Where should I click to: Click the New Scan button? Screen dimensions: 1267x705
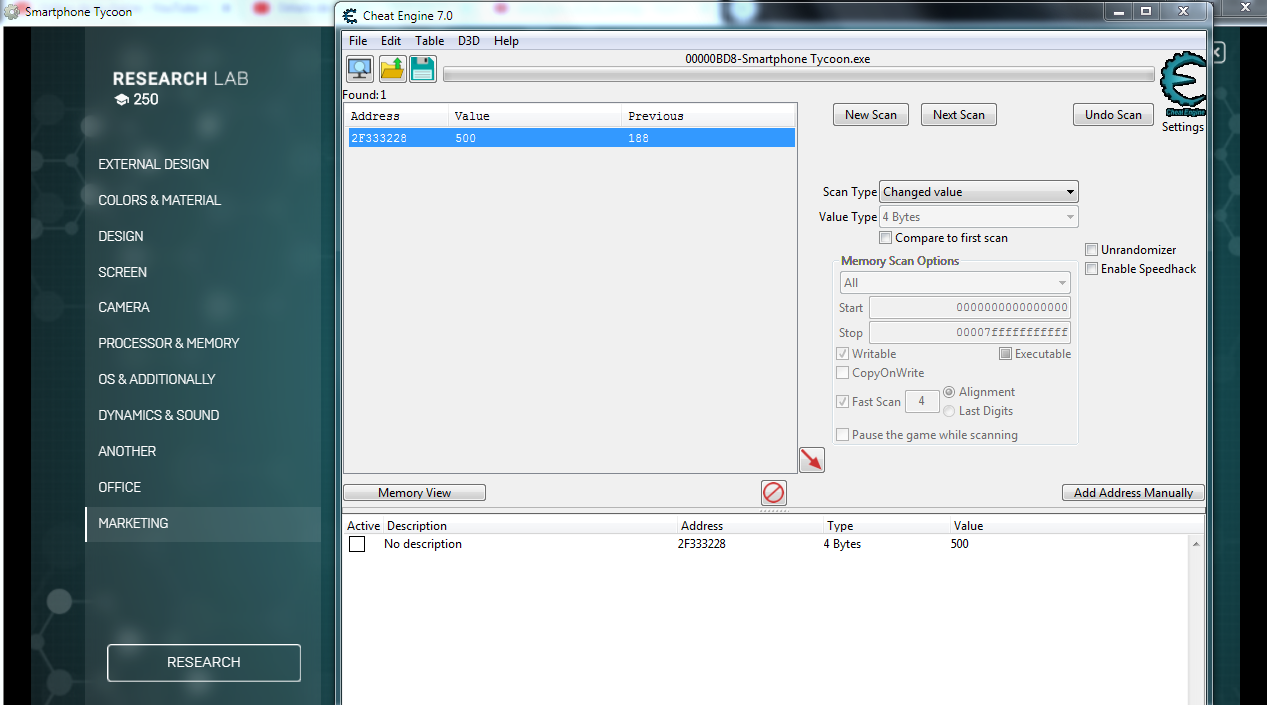pos(871,115)
